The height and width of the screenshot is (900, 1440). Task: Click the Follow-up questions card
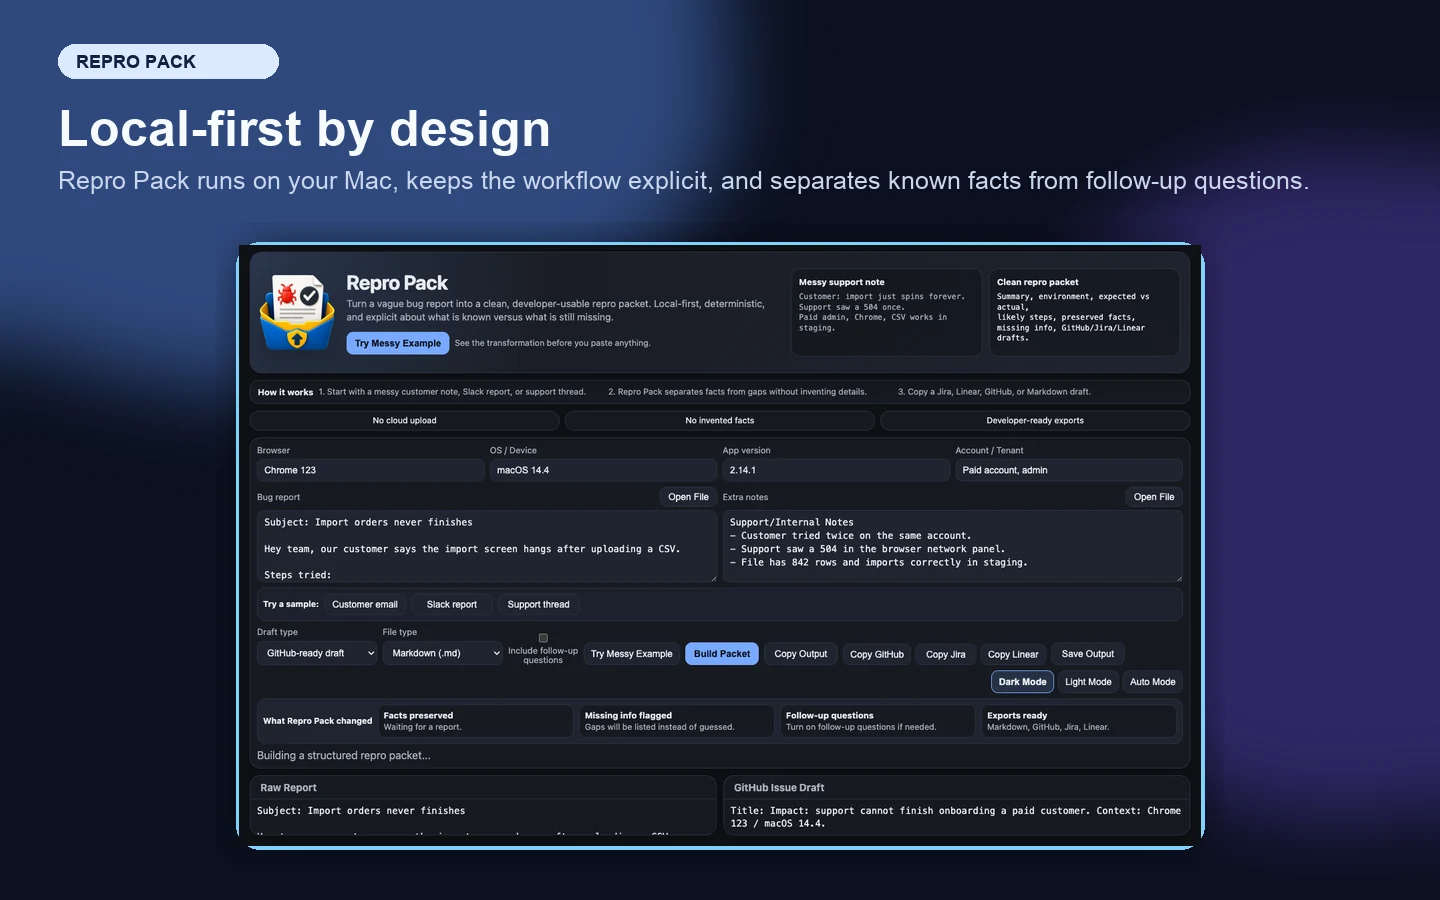[878, 721]
